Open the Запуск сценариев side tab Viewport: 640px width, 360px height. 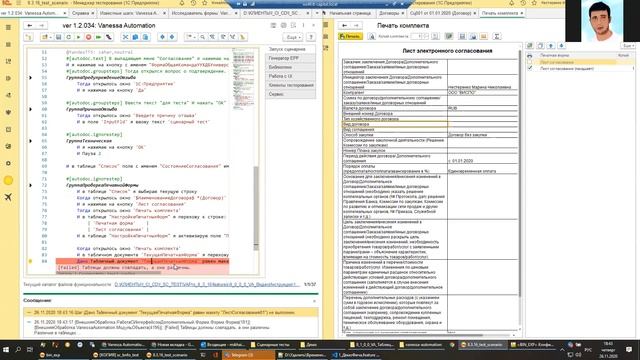pos(291,49)
